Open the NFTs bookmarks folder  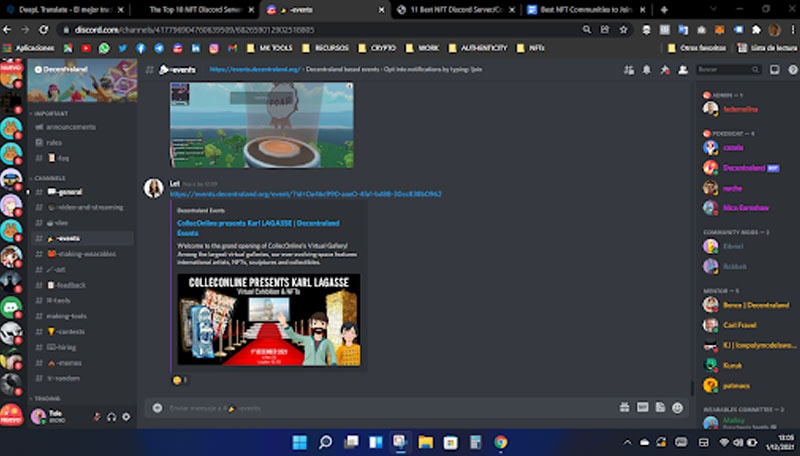531,48
